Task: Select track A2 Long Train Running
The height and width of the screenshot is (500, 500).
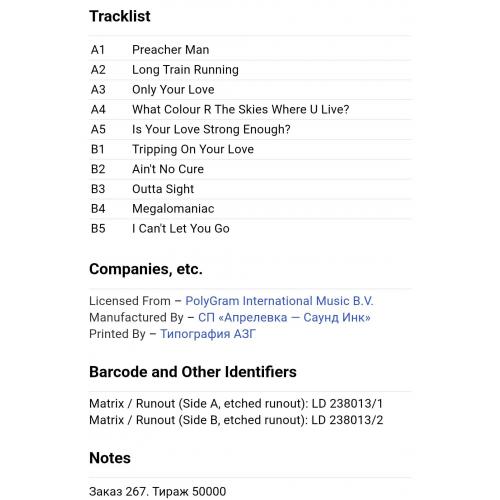Action: 250,70
